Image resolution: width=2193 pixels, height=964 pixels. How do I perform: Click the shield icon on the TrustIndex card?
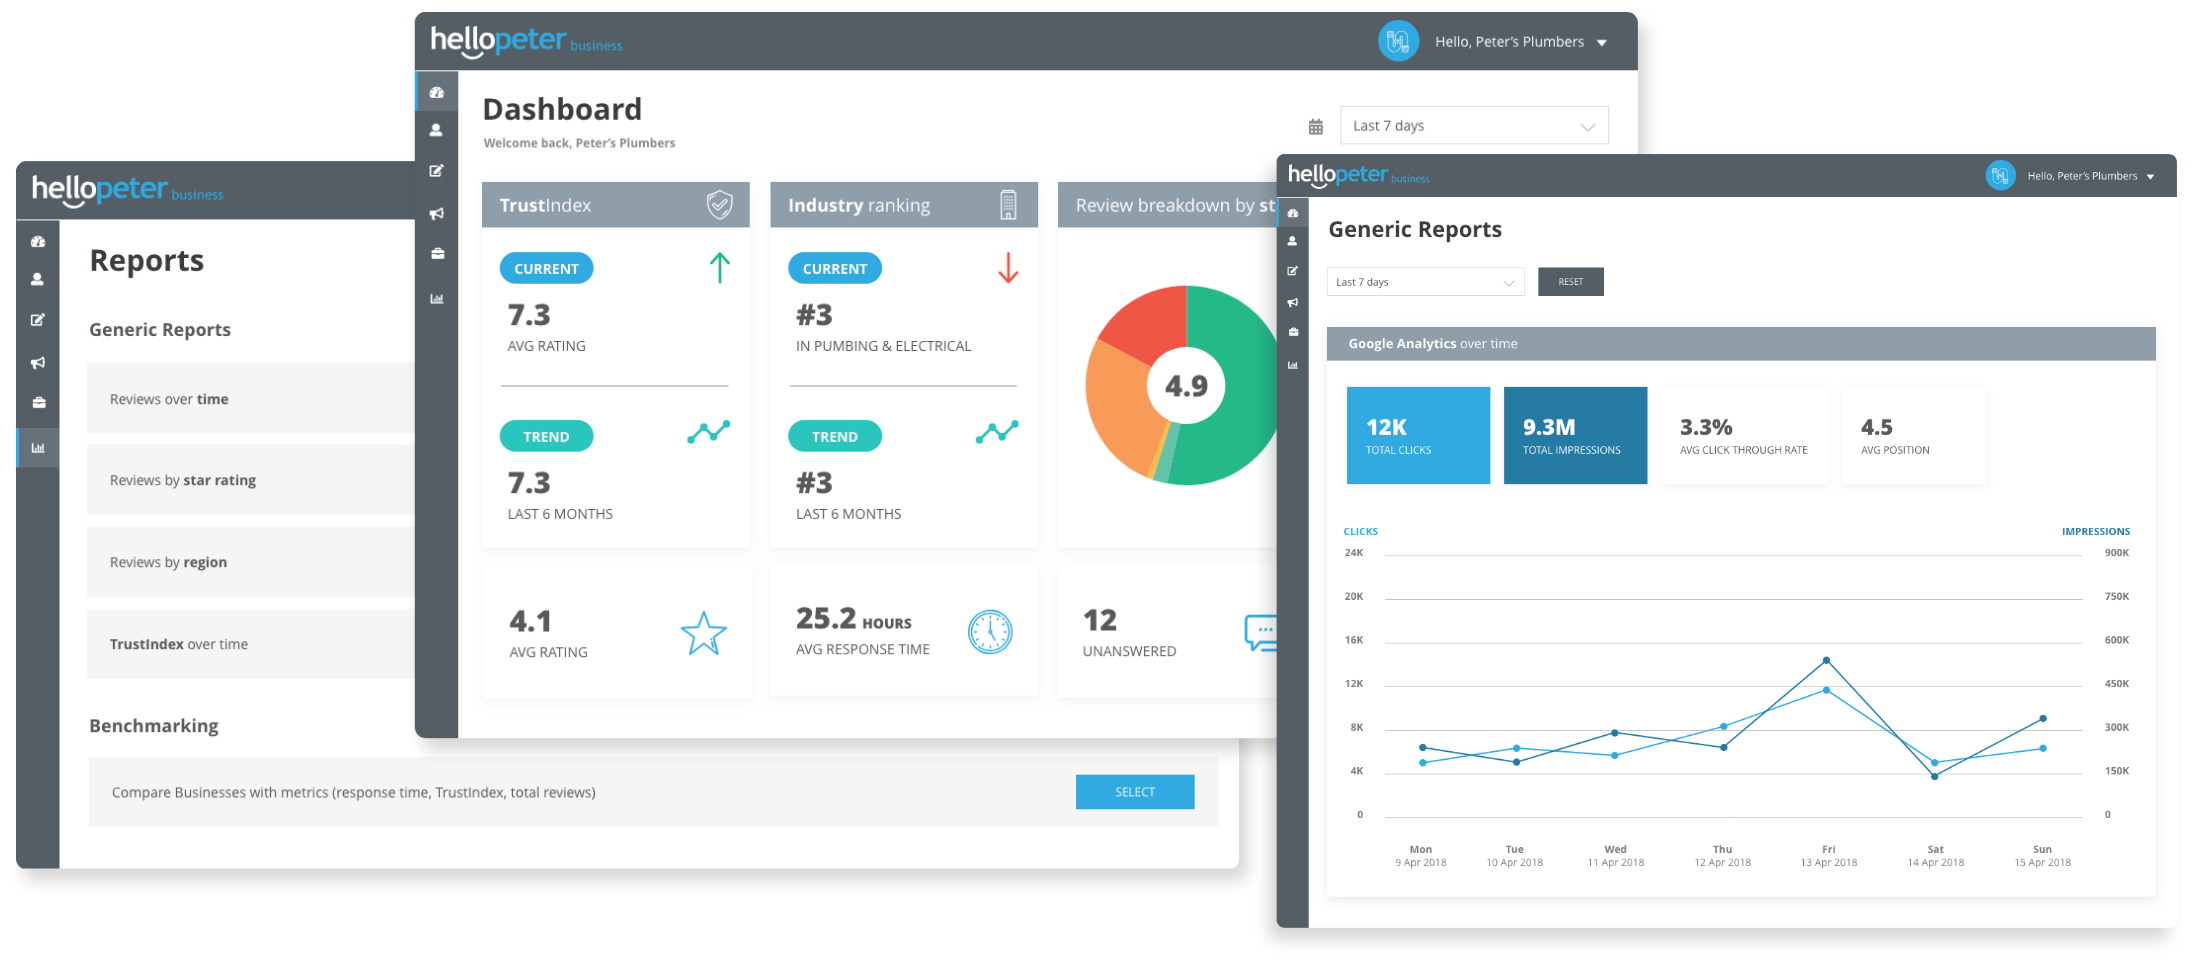[718, 204]
